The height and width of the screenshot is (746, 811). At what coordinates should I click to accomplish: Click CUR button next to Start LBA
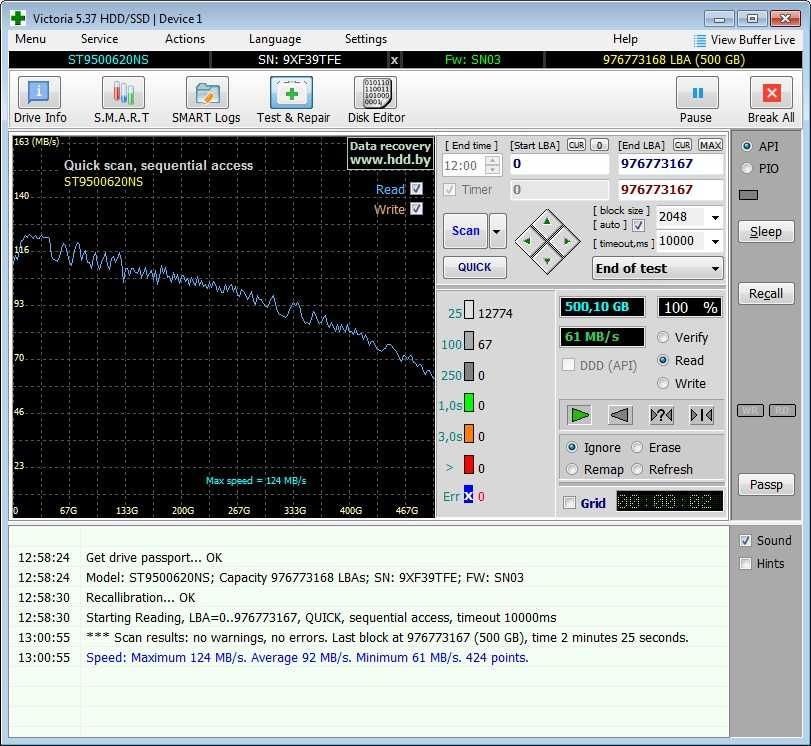[x=576, y=145]
